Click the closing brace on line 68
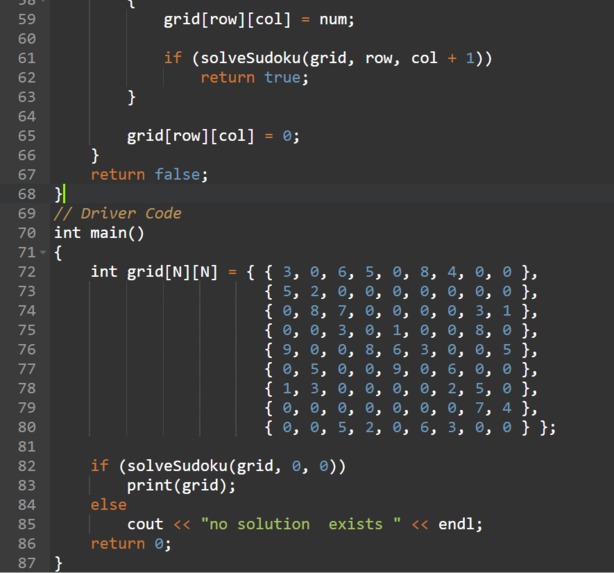This screenshot has width=614, height=573. tap(58, 195)
